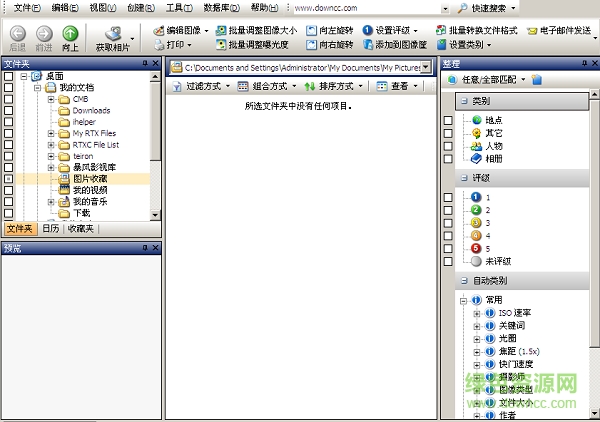Check the 未评级 (unrated) checkbox
Viewport: 600px width, 422px height.
coord(448,261)
